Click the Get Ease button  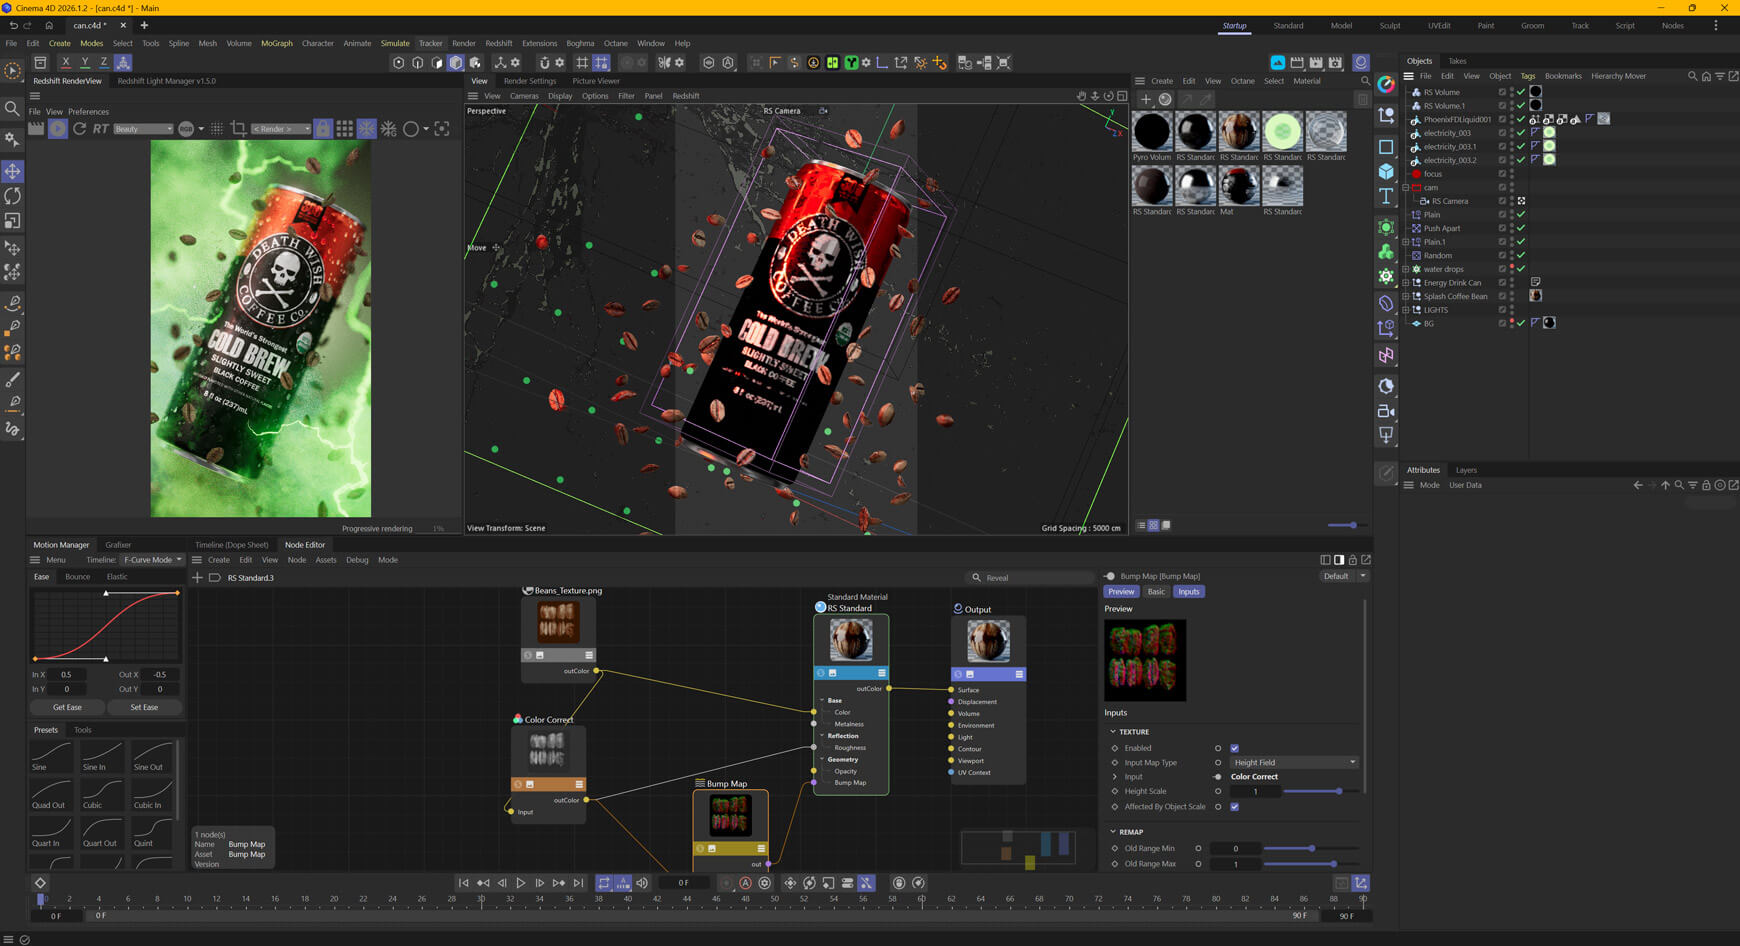point(67,707)
